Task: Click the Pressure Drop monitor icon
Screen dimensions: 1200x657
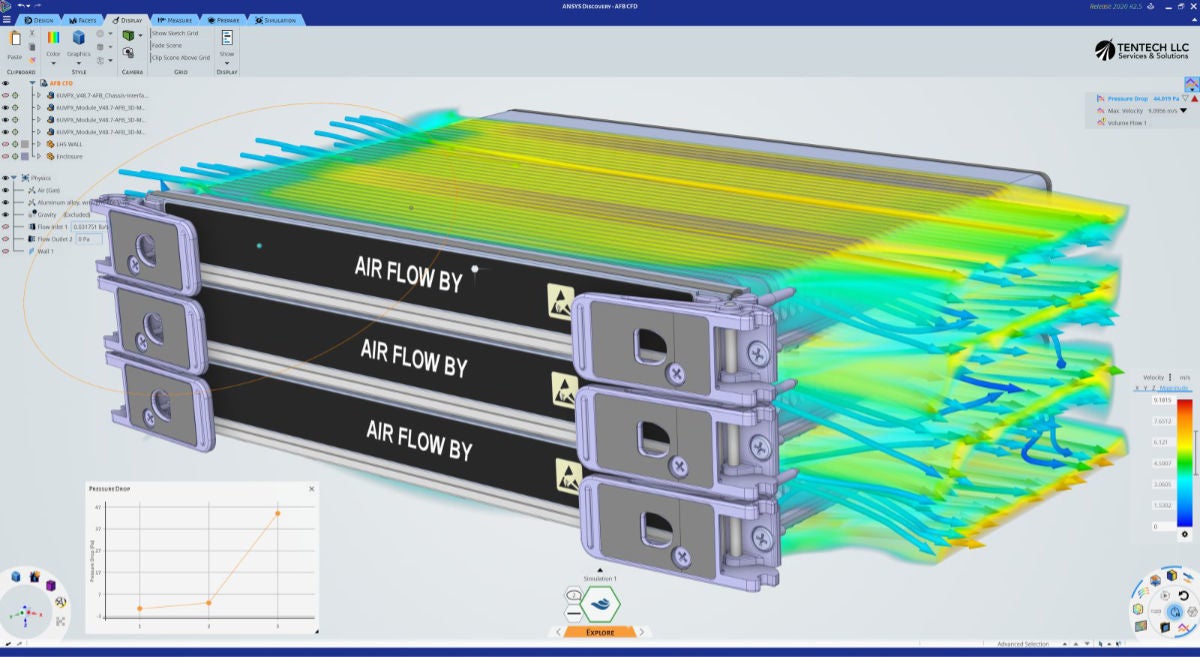Action: click(x=1099, y=99)
